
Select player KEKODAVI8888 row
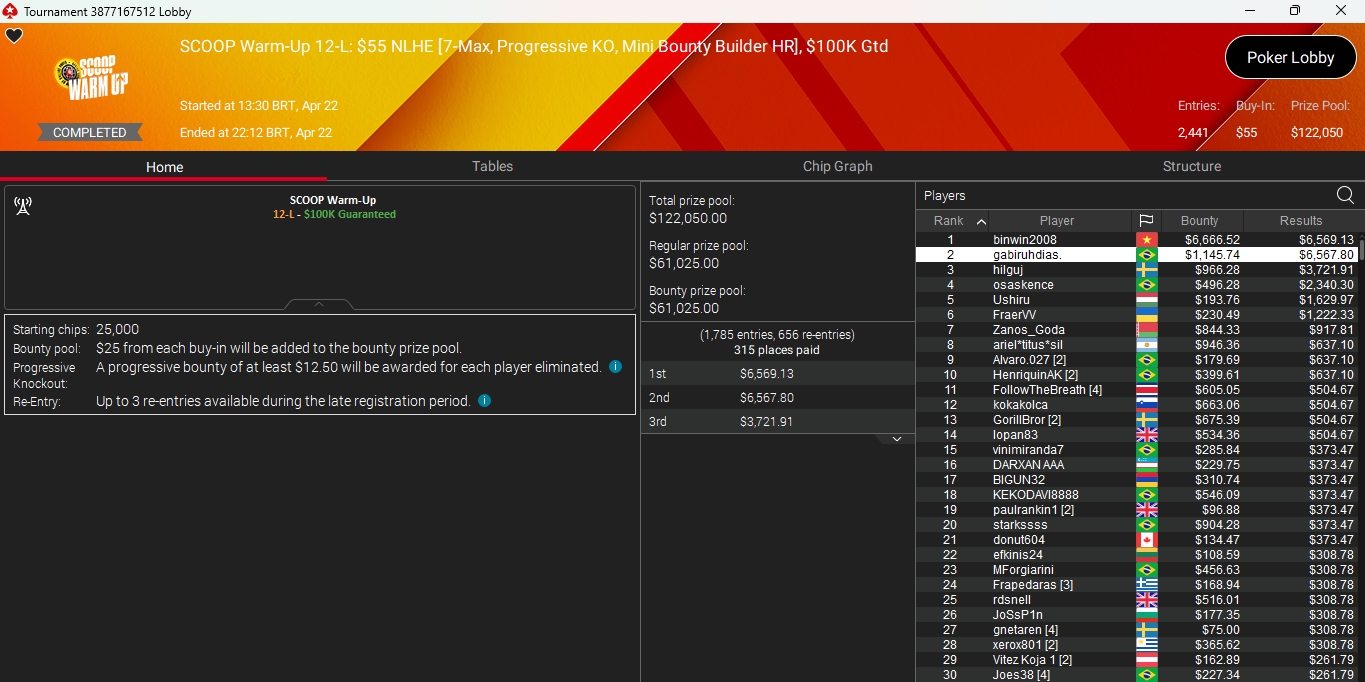pos(1137,495)
